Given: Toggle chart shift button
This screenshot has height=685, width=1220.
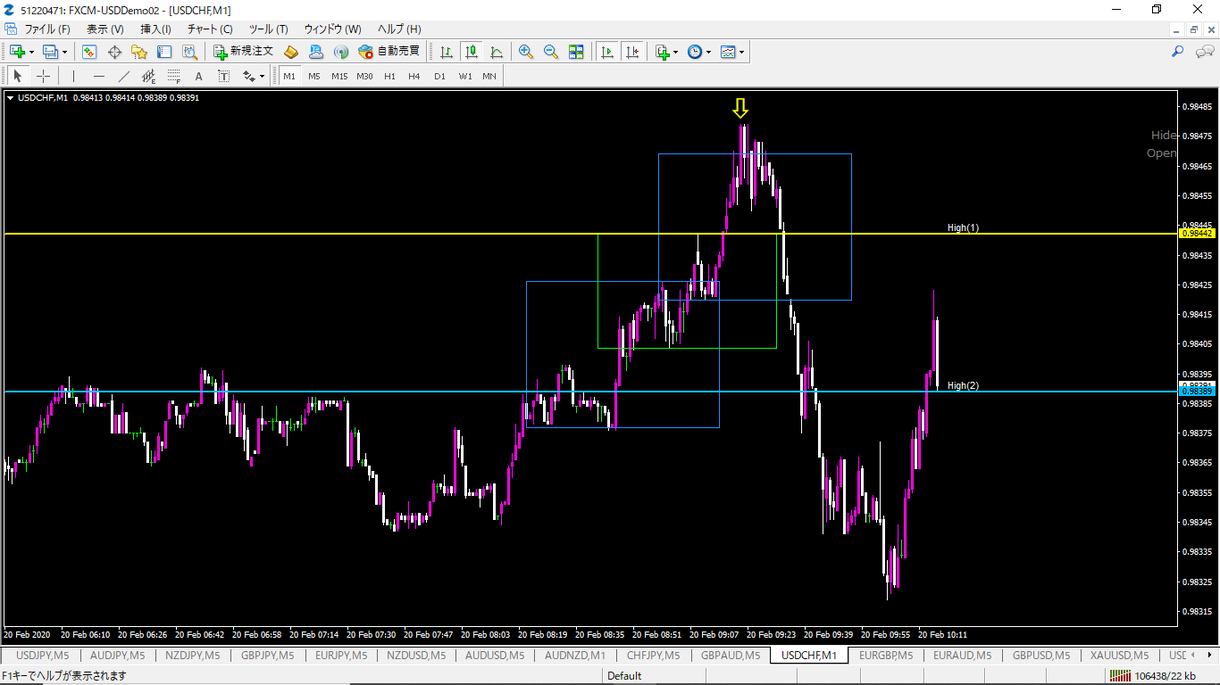Looking at the screenshot, I should point(632,52).
